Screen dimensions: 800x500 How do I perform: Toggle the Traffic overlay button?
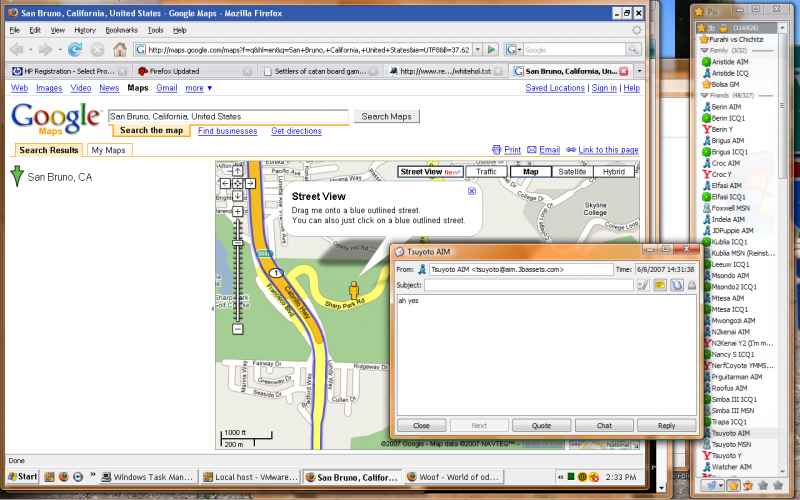[485, 172]
